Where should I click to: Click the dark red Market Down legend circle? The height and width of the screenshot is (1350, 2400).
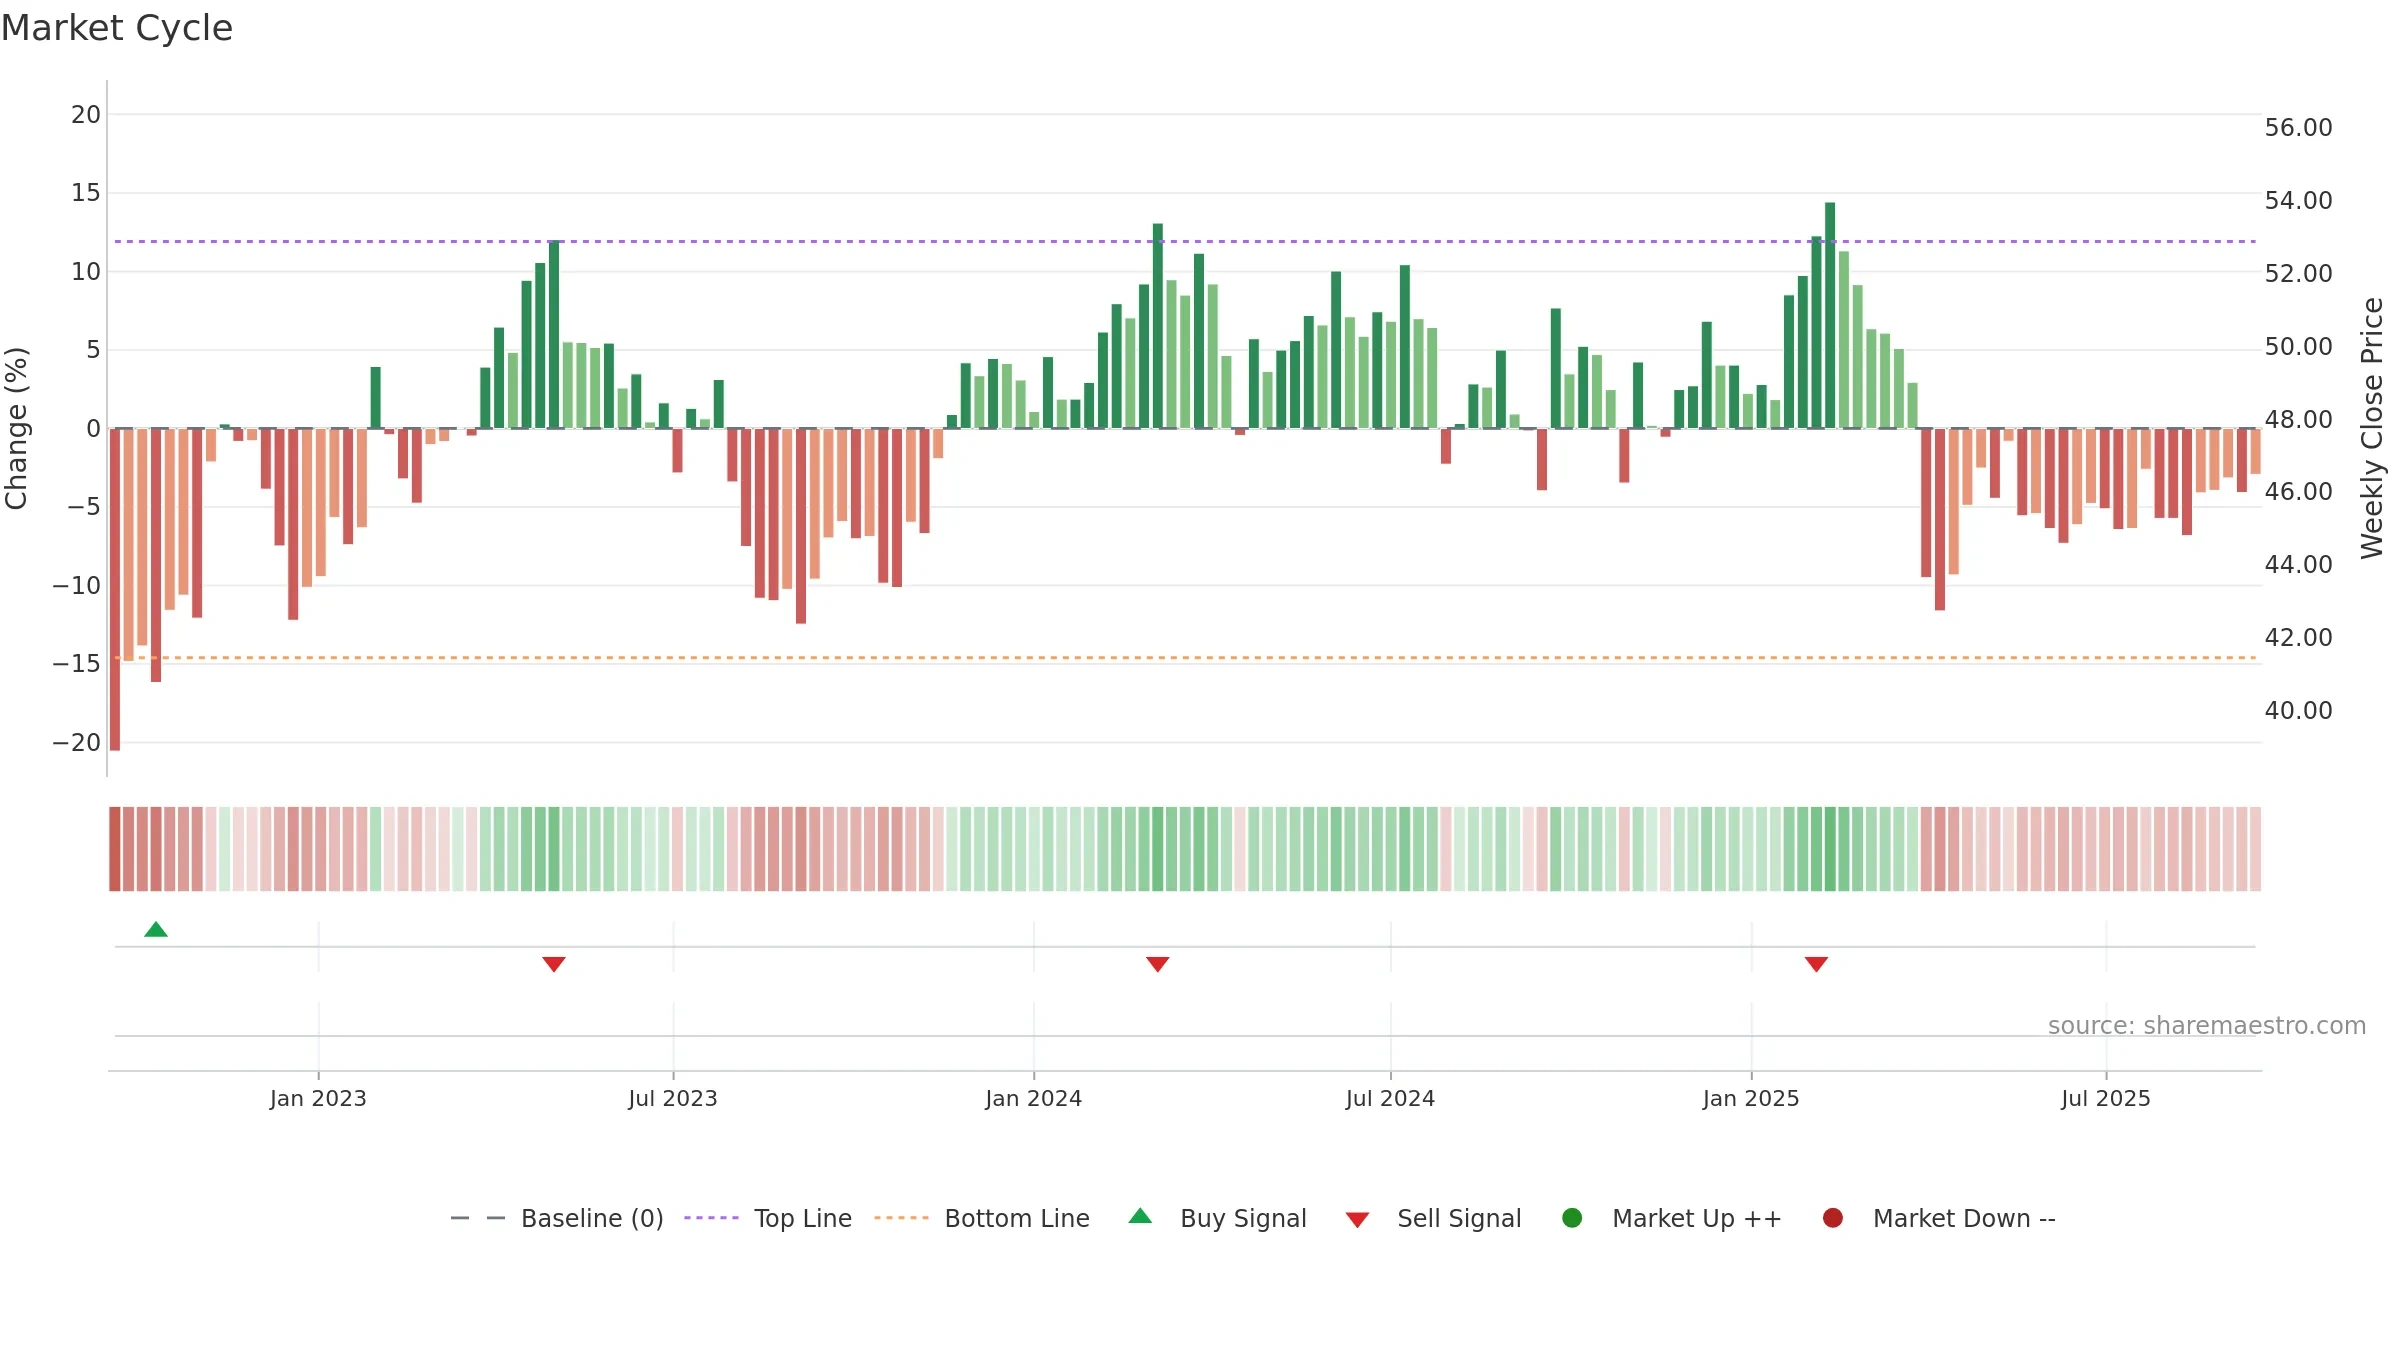(1833, 1218)
